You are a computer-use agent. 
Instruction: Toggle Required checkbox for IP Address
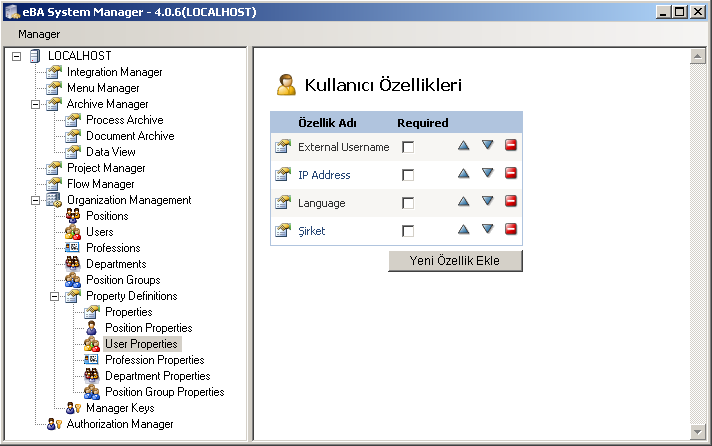pyautogui.click(x=408, y=175)
